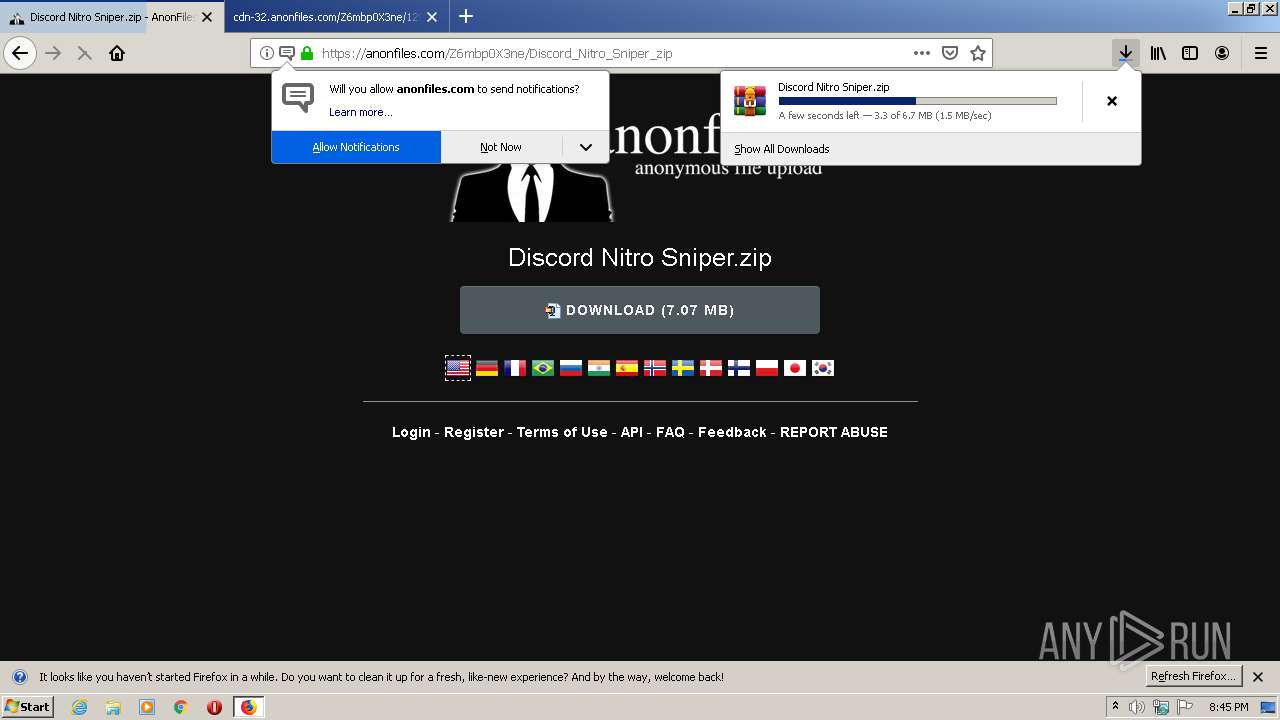Click Allow Notifications button
Viewport: 1280px width, 720px height.
356,147
